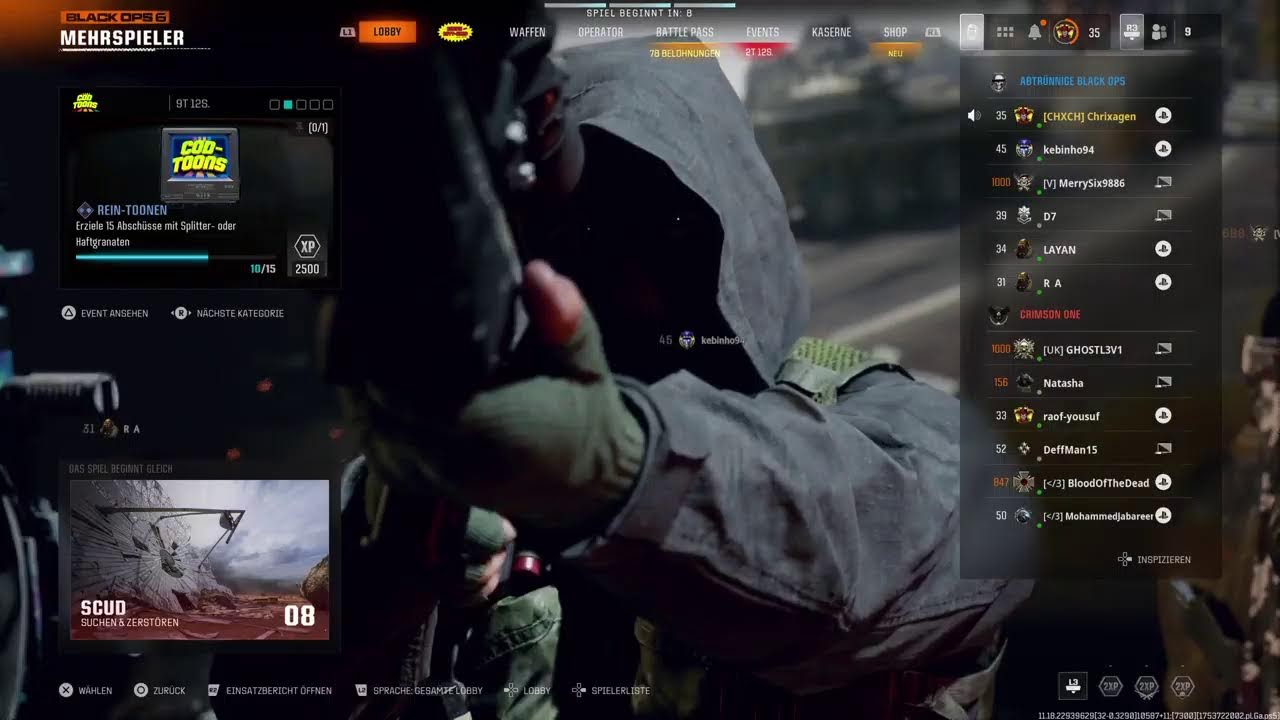Click NÄCHSTE KATEGORIE button
This screenshot has height=720, width=1280.
click(229, 313)
